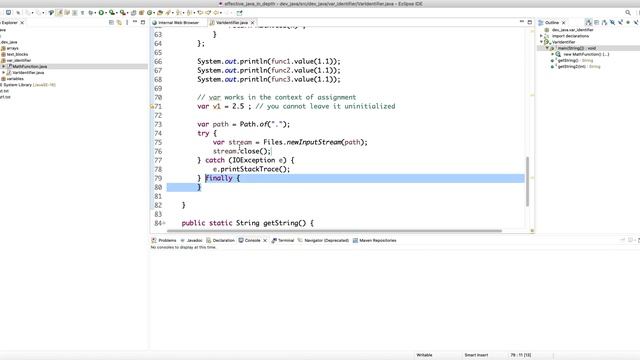The height and width of the screenshot is (360, 640).
Task: Click the editor horizontal scrollbar
Action: click(335, 231)
